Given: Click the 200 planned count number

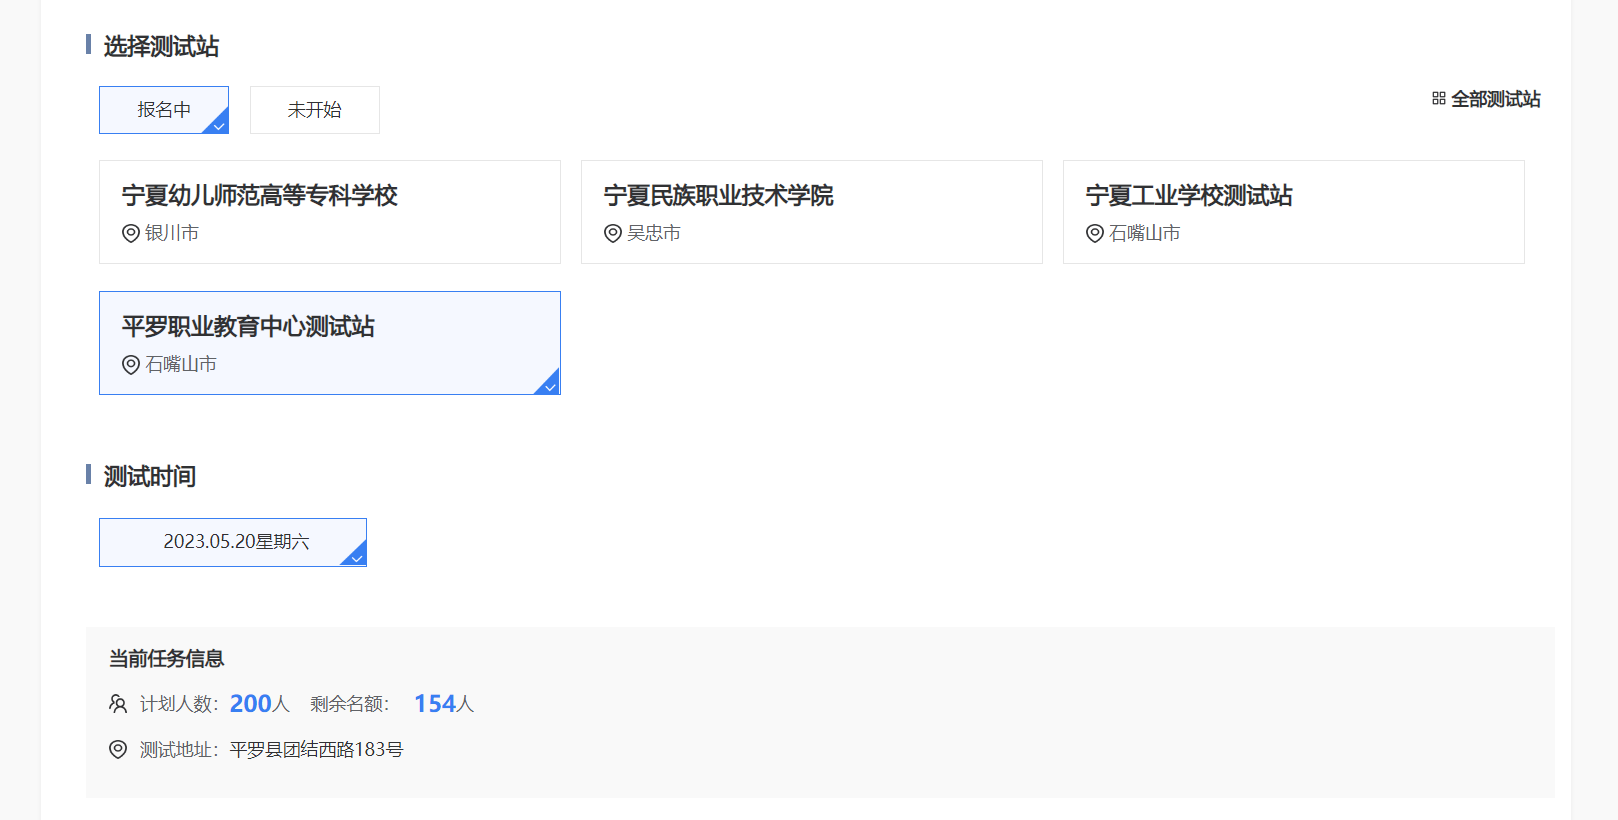Looking at the screenshot, I should pyautogui.click(x=251, y=704).
